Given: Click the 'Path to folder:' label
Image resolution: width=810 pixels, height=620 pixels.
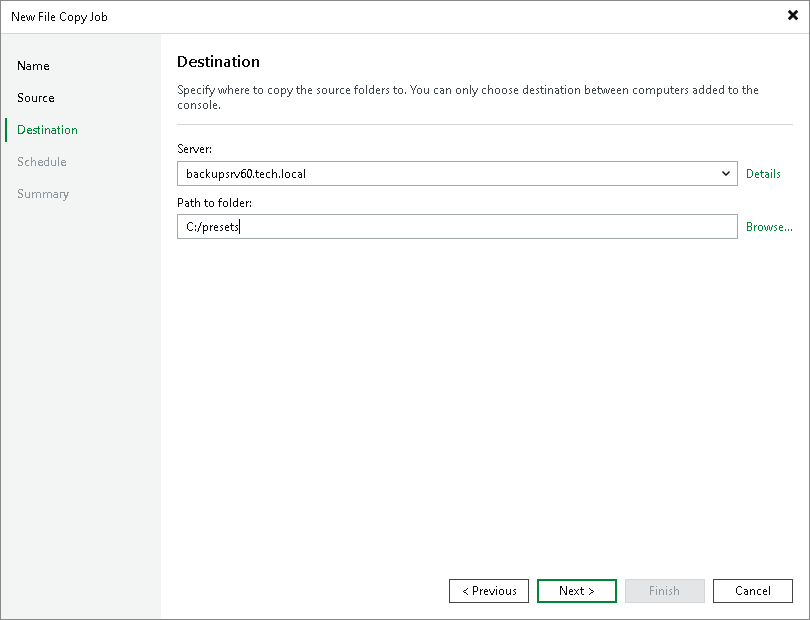Looking at the screenshot, I should 214,203.
